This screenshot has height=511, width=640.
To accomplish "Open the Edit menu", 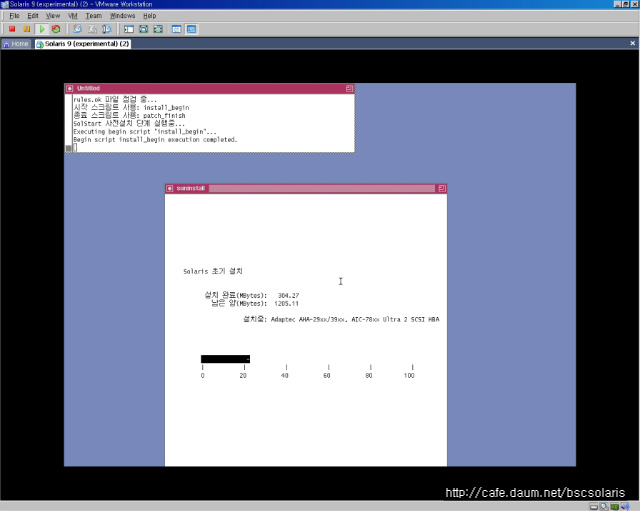I will 33,16.
